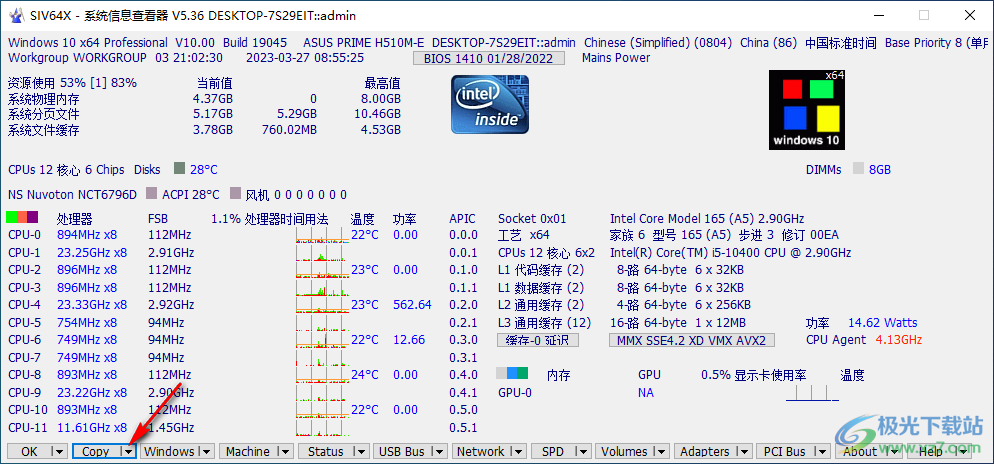This screenshot has width=994, height=464.
Task: Click the CPU-4 row label
Action: (25, 305)
